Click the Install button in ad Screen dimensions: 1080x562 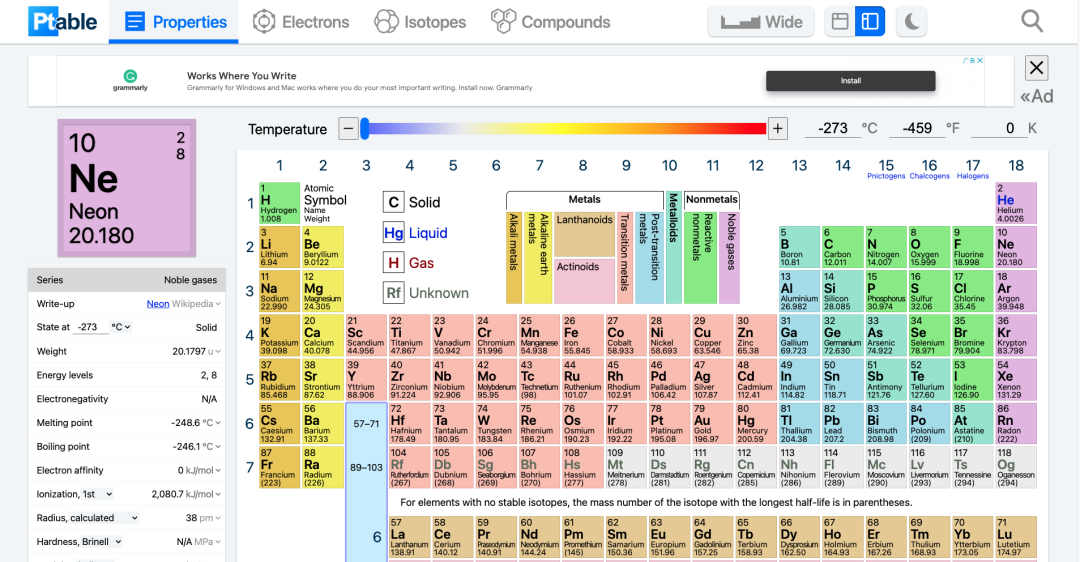pyautogui.click(x=850, y=81)
